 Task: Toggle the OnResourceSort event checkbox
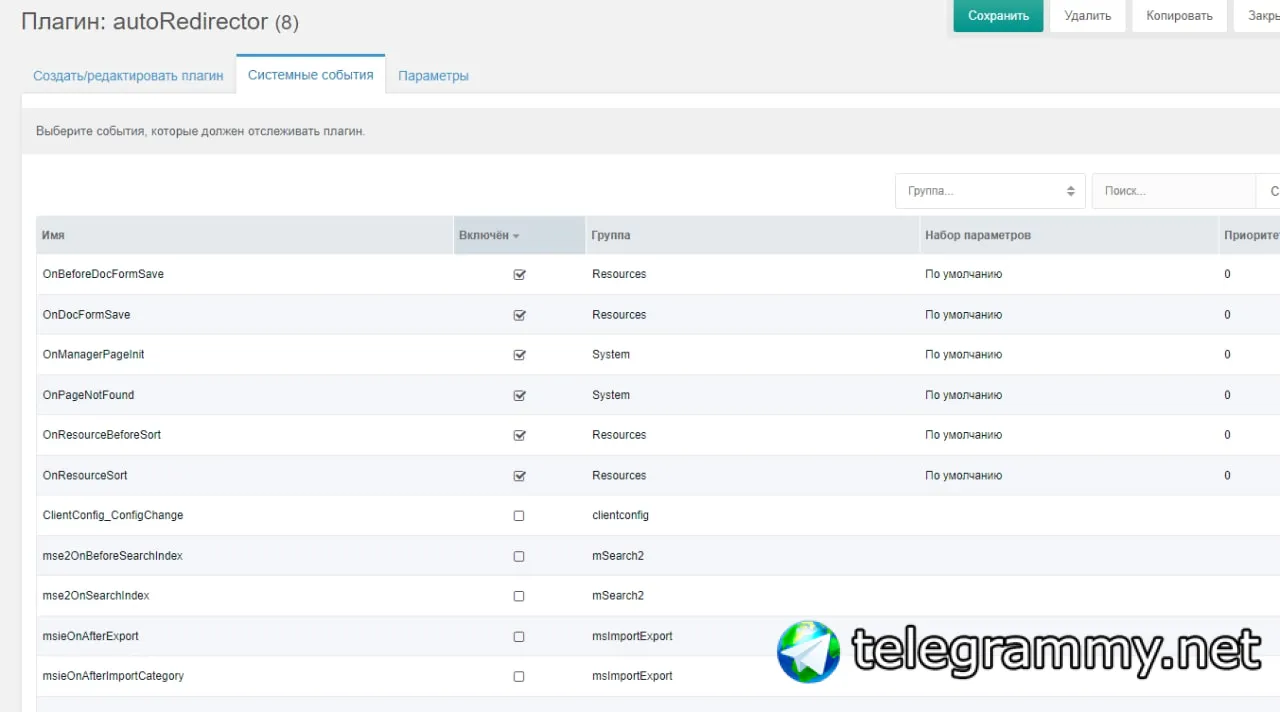coord(519,476)
